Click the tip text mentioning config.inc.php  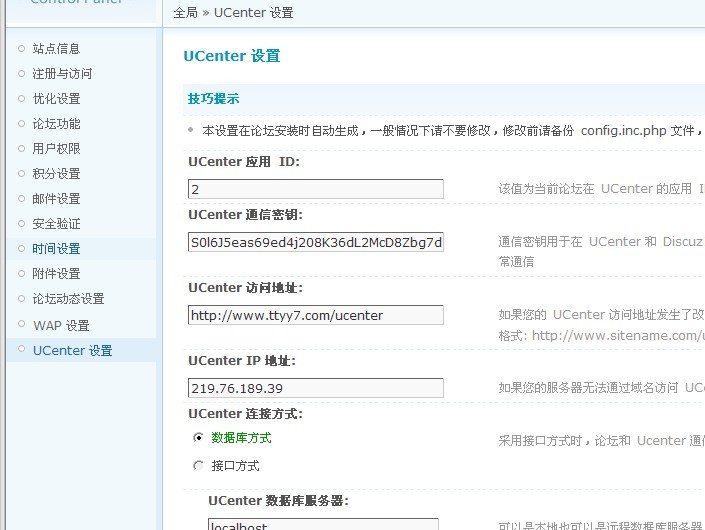(x=452, y=131)
